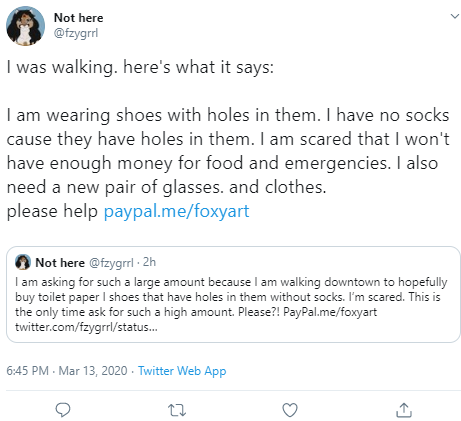Open small avatar in quoted tweet
The height and width of the screenshot is (421, 461).
point(23,262)
